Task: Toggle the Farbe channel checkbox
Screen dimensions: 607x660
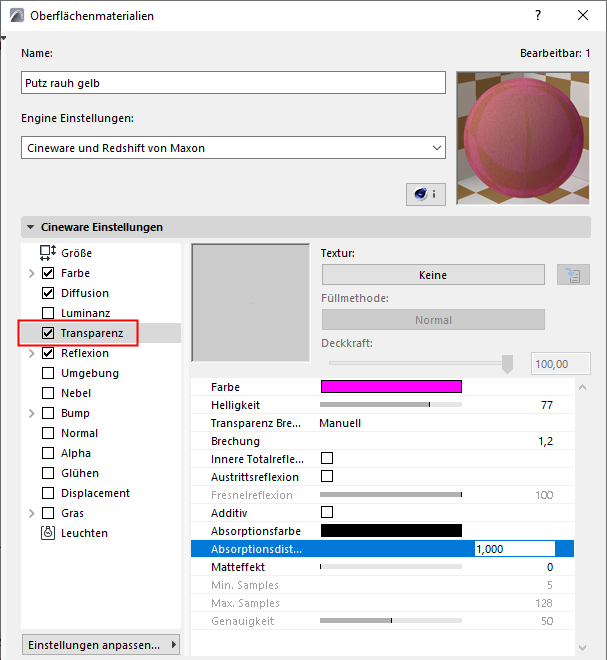Action: tap(48, 273)
